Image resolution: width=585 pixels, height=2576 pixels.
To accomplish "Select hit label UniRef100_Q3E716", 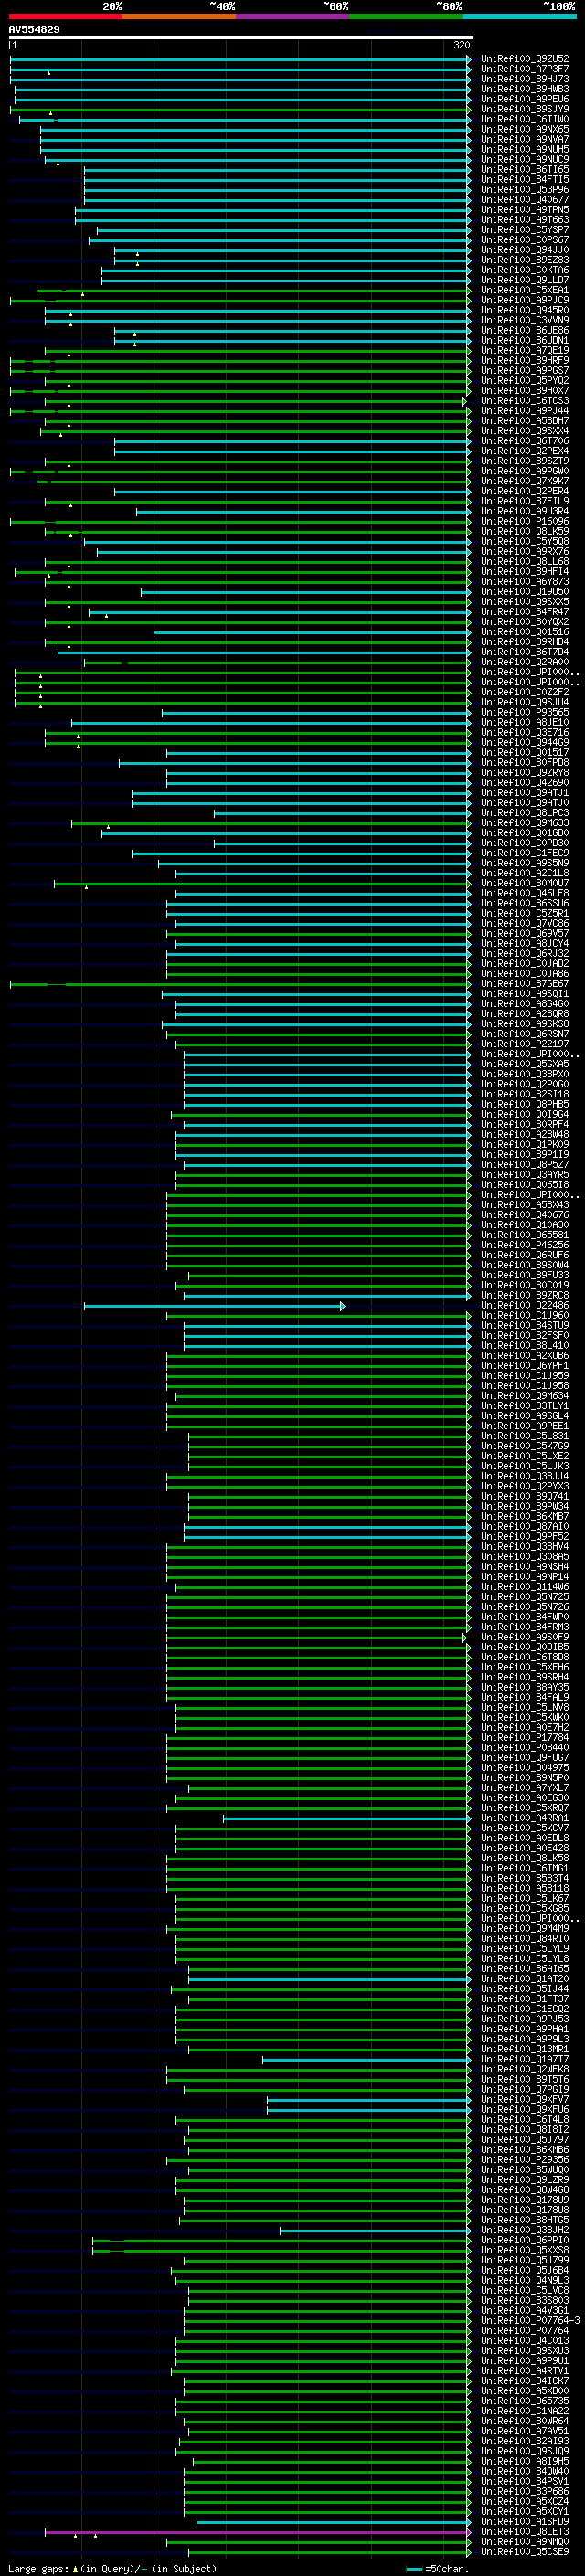I will click(525, 732).
